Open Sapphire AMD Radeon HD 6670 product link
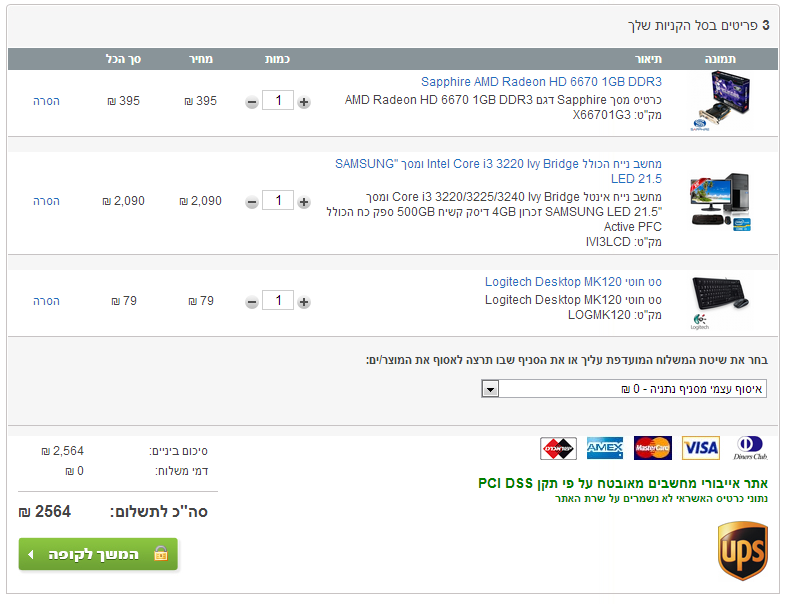The height and width of the screenshot is (604, 785). point(541,82)
